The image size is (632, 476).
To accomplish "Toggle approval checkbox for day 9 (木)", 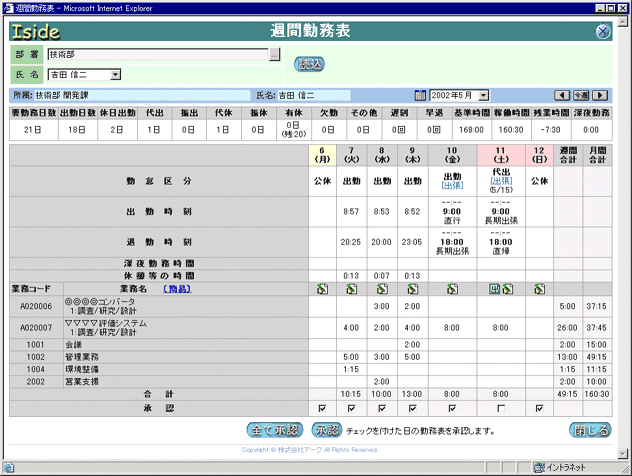I will pyautogui.click(x=412, y=408).
